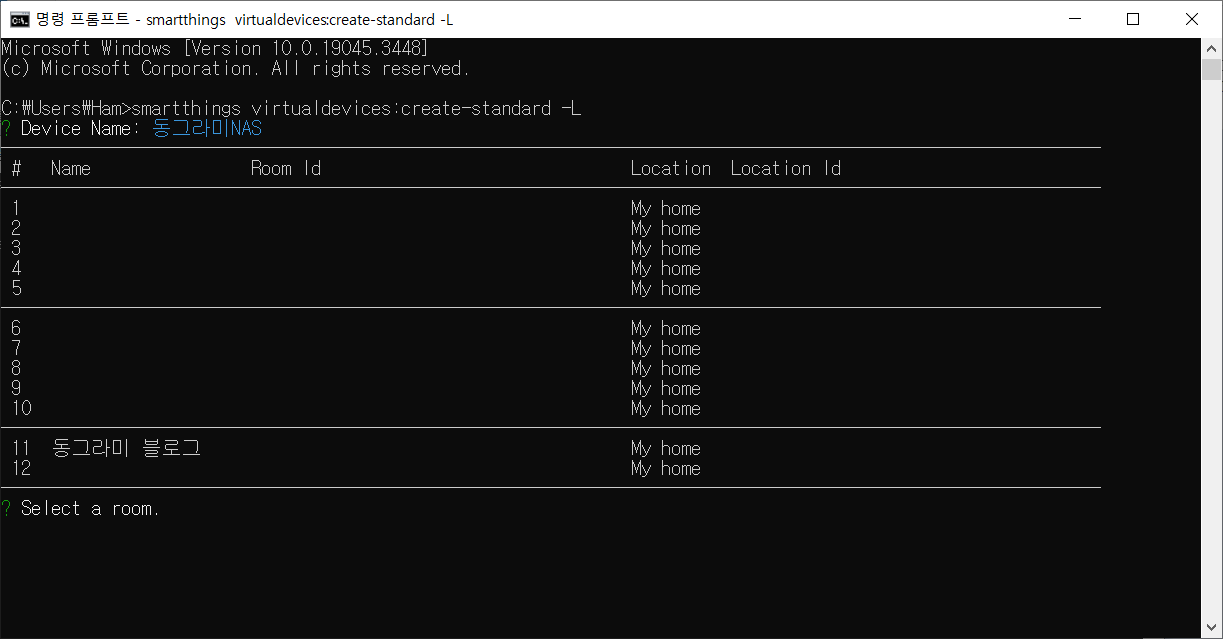Viewport: 1223px width, 639px height.
Task: Click 'My home' in row 5
Action: coord(666,288)
